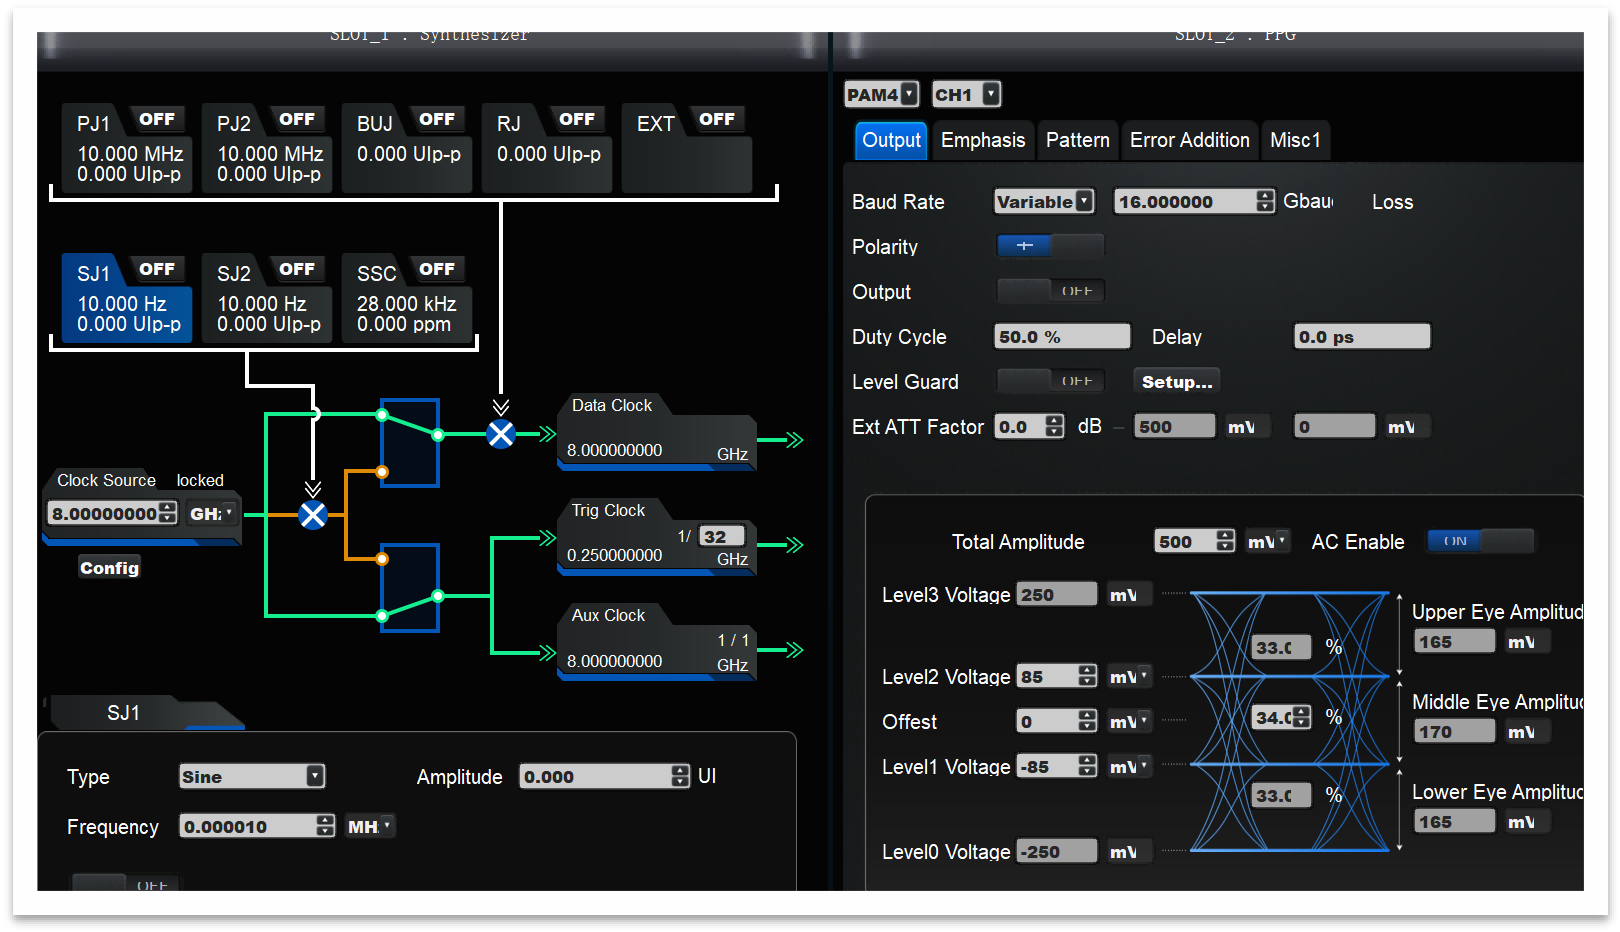1620x932 pixels.
Task: Open the Baud Rate Variable dropdown
Action: [x=1043, y=202]
